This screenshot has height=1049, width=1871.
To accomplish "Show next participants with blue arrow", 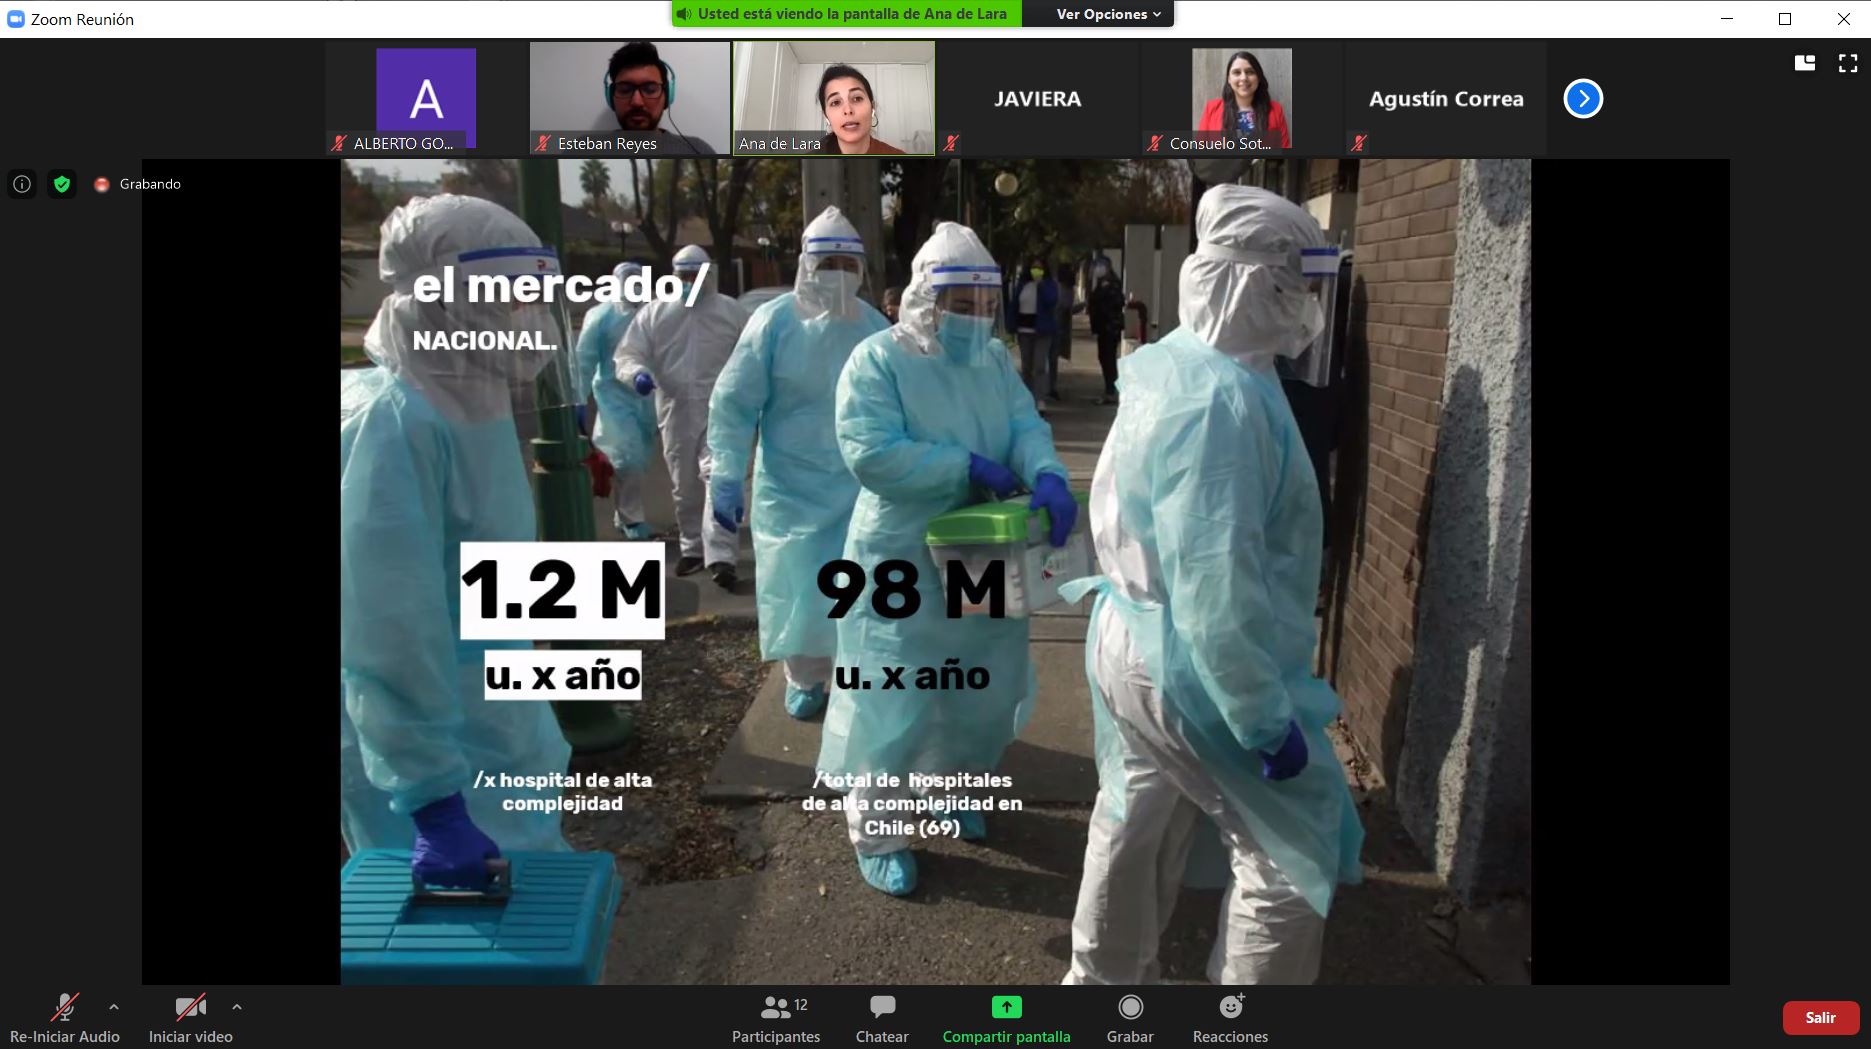I will (1583, 98).
